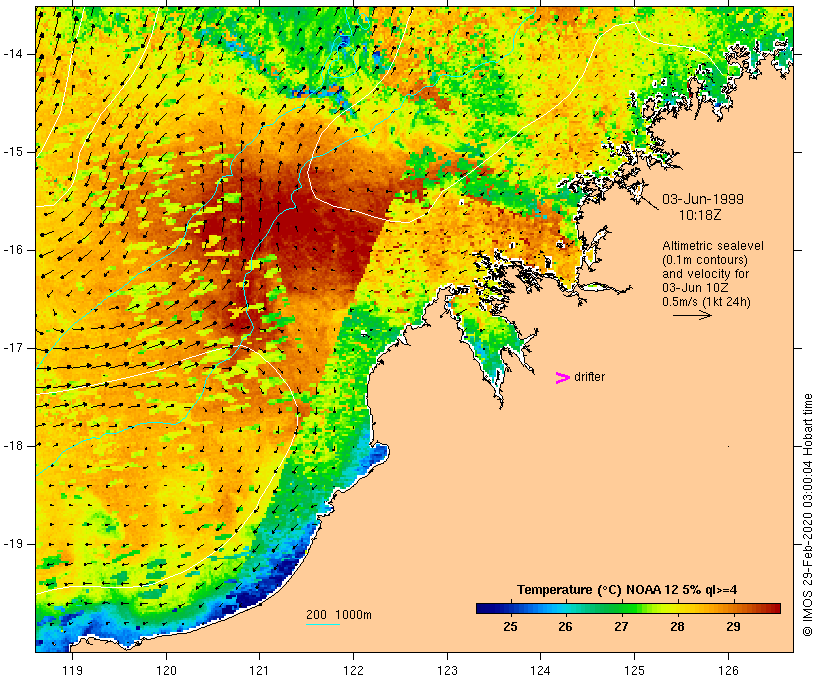Screen dimensions: 820x680
Task: Click the longitude axis label '125'
Action: (x=634, y=670)
